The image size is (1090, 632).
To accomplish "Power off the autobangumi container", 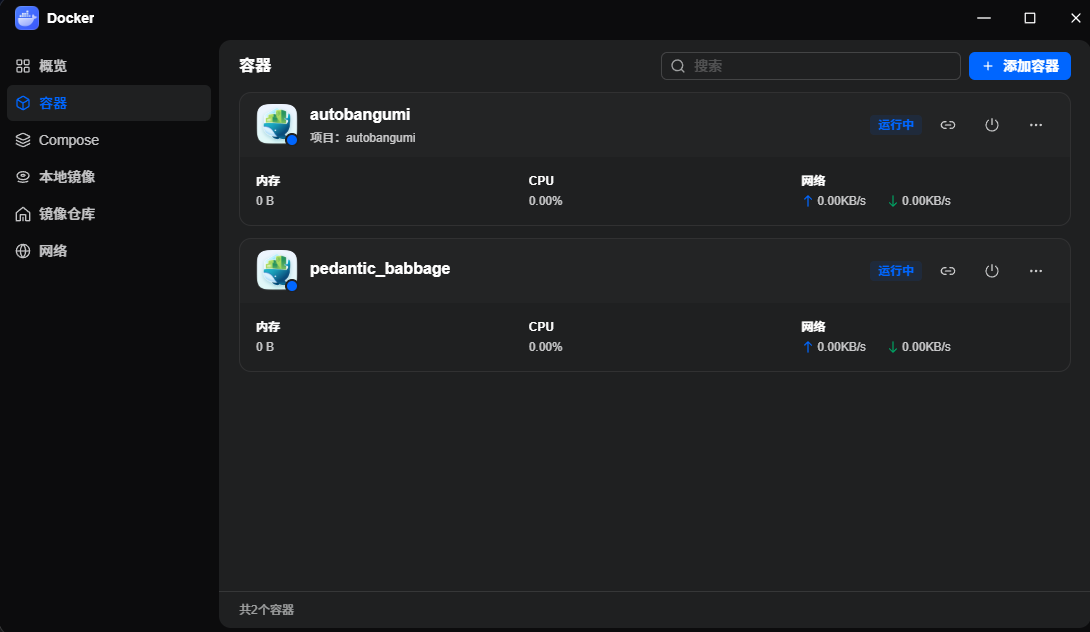I will click(x=992, y=125).
